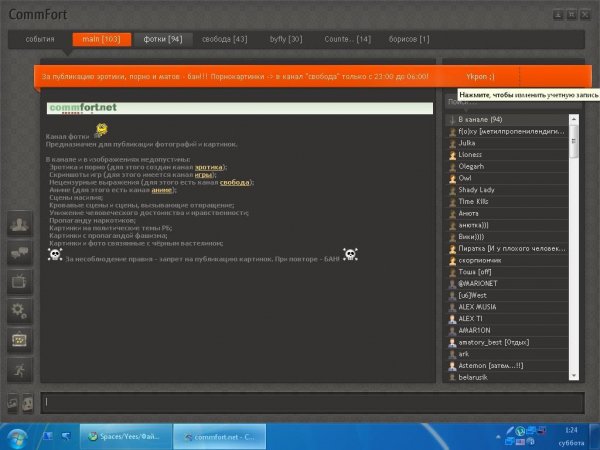Select user Julka in the list

pyautogui.click(x=508, y=143)
